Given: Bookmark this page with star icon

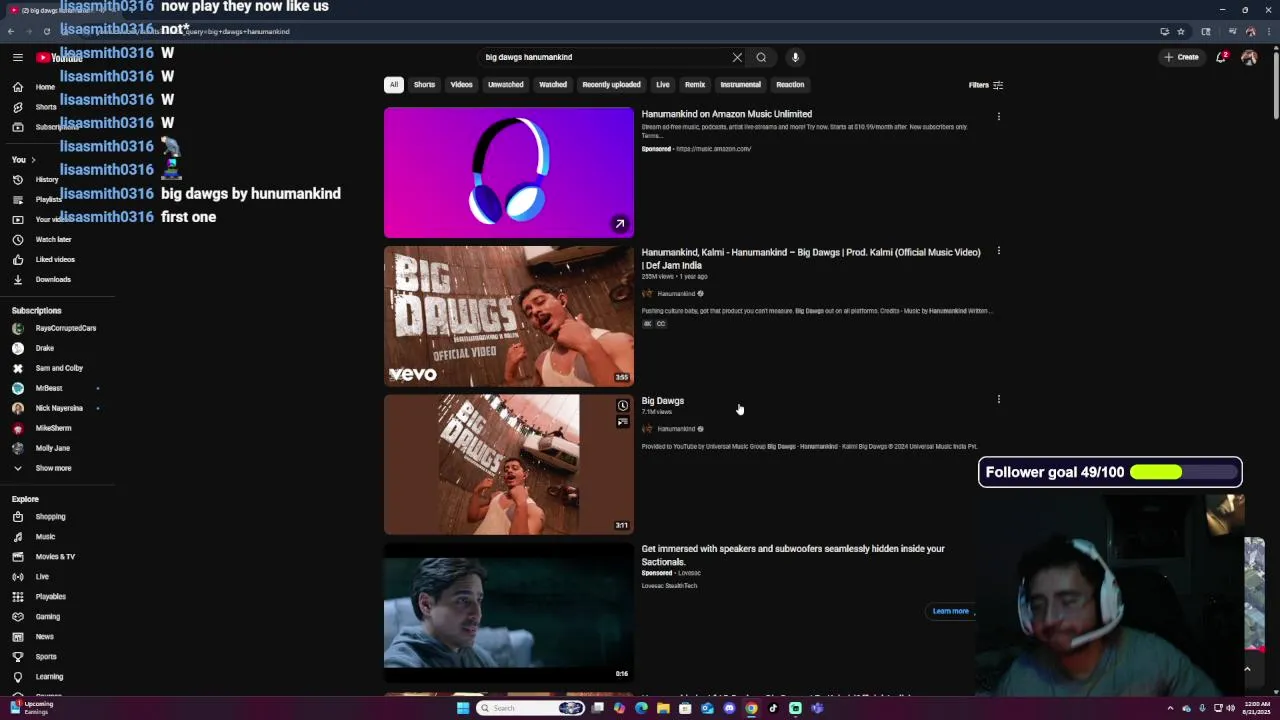Looking at the screenshot, I should coord(1181,31).
